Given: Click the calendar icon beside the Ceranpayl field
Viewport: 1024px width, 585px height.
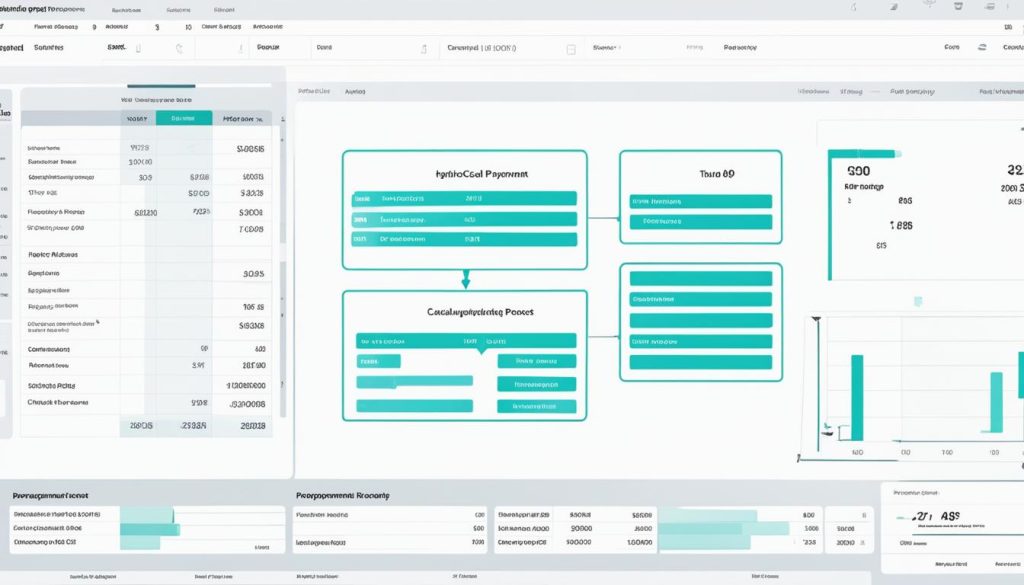Looking at the screenshot, I should pyautogui.click(x=571, y=48).
